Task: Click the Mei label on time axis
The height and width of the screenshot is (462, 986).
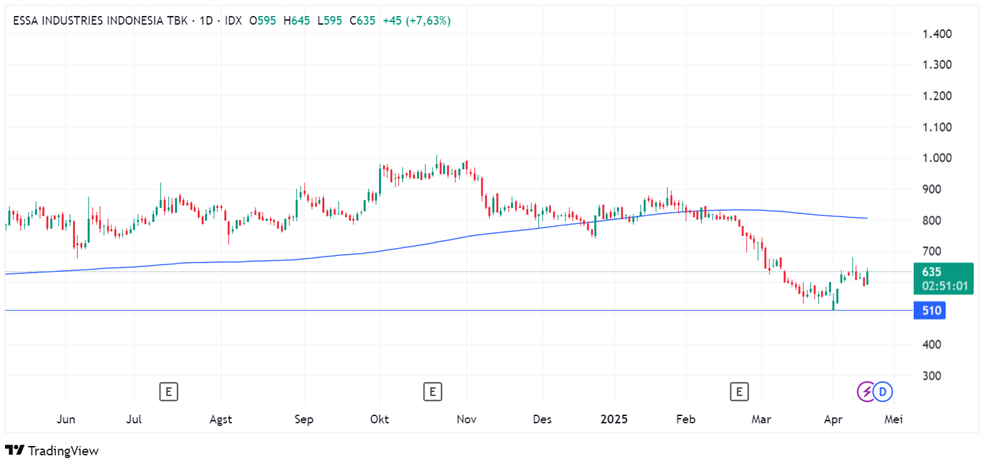Action: click(x=894, y=419)
